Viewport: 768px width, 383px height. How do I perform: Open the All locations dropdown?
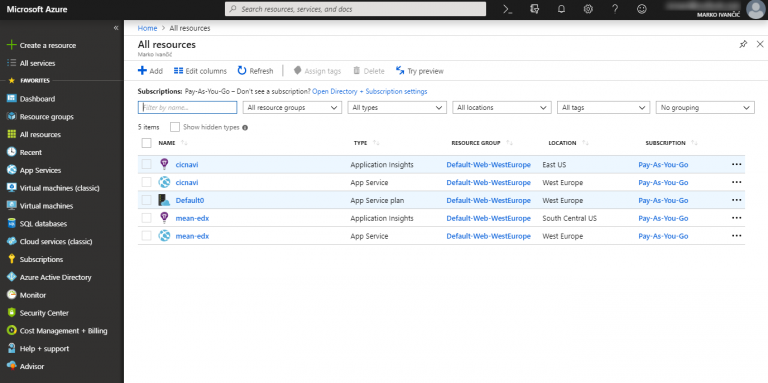point(502,108)
